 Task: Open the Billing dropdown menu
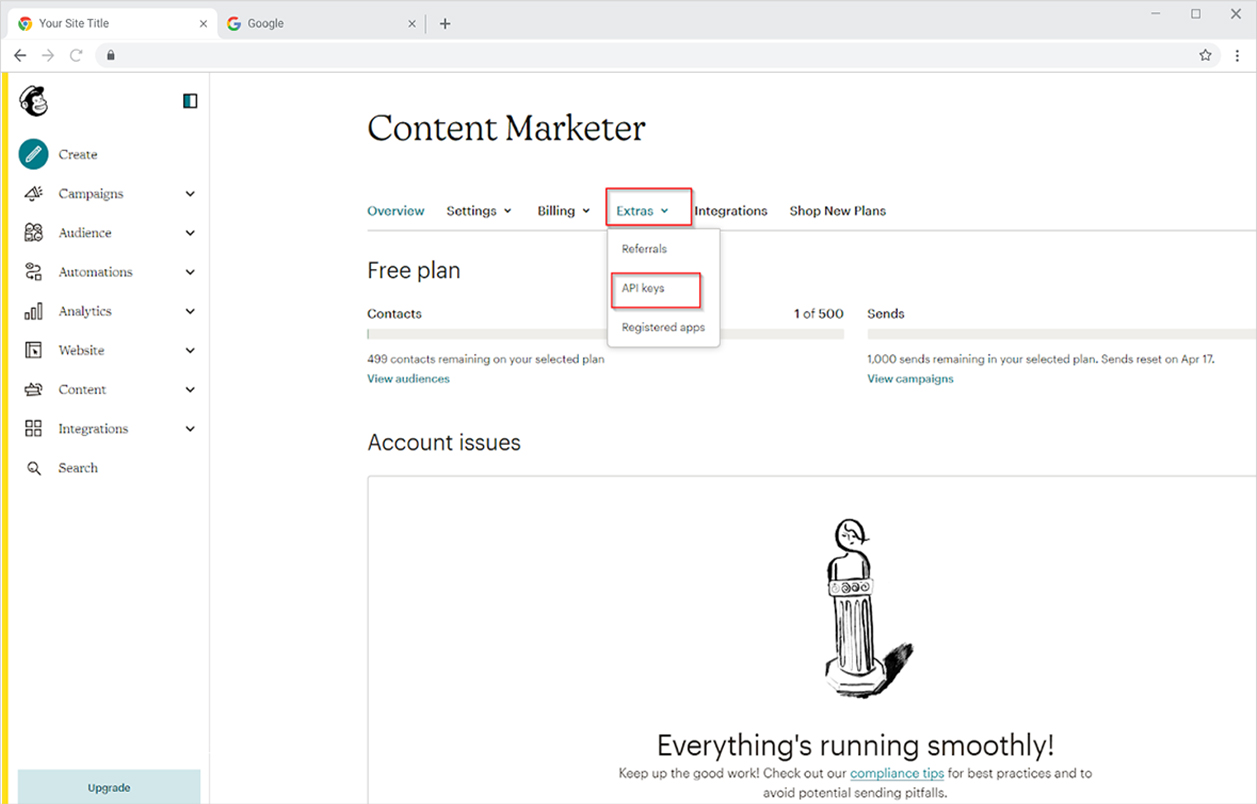(564, 211)
